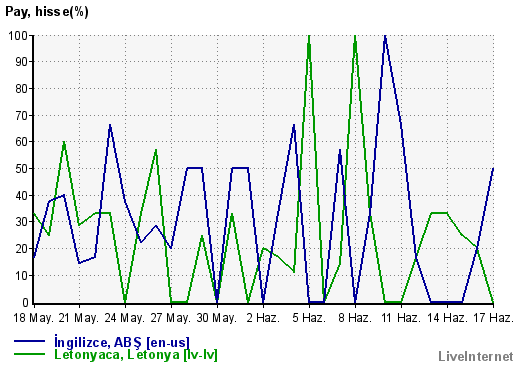The width and height of the screenshot is (520, 366).
Task: Click the 24 May. date label
Action: [125, 318]
